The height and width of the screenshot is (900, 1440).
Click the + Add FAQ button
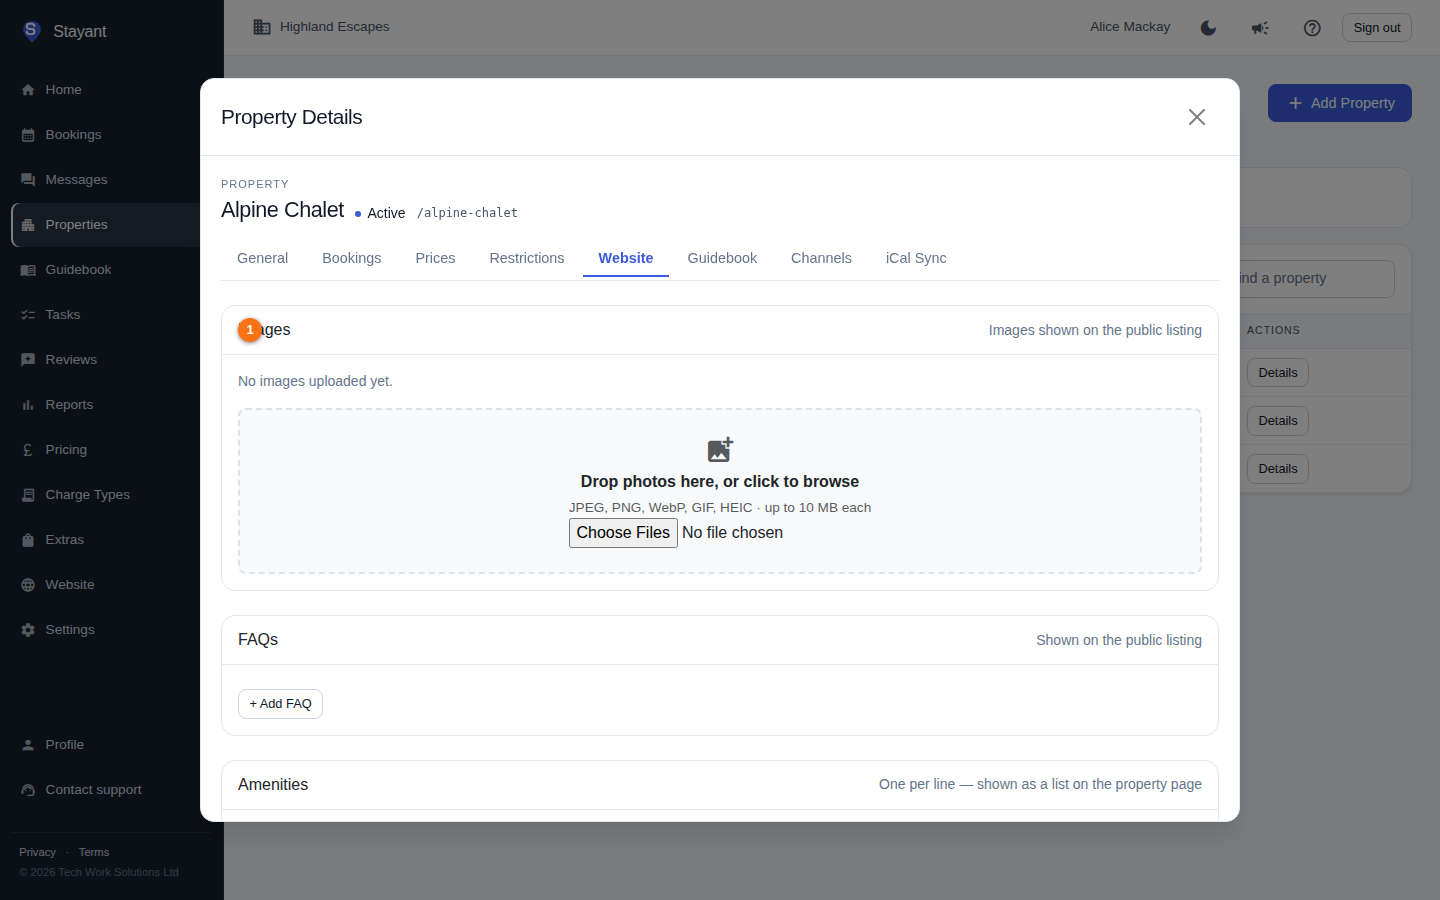pos(280,704)
